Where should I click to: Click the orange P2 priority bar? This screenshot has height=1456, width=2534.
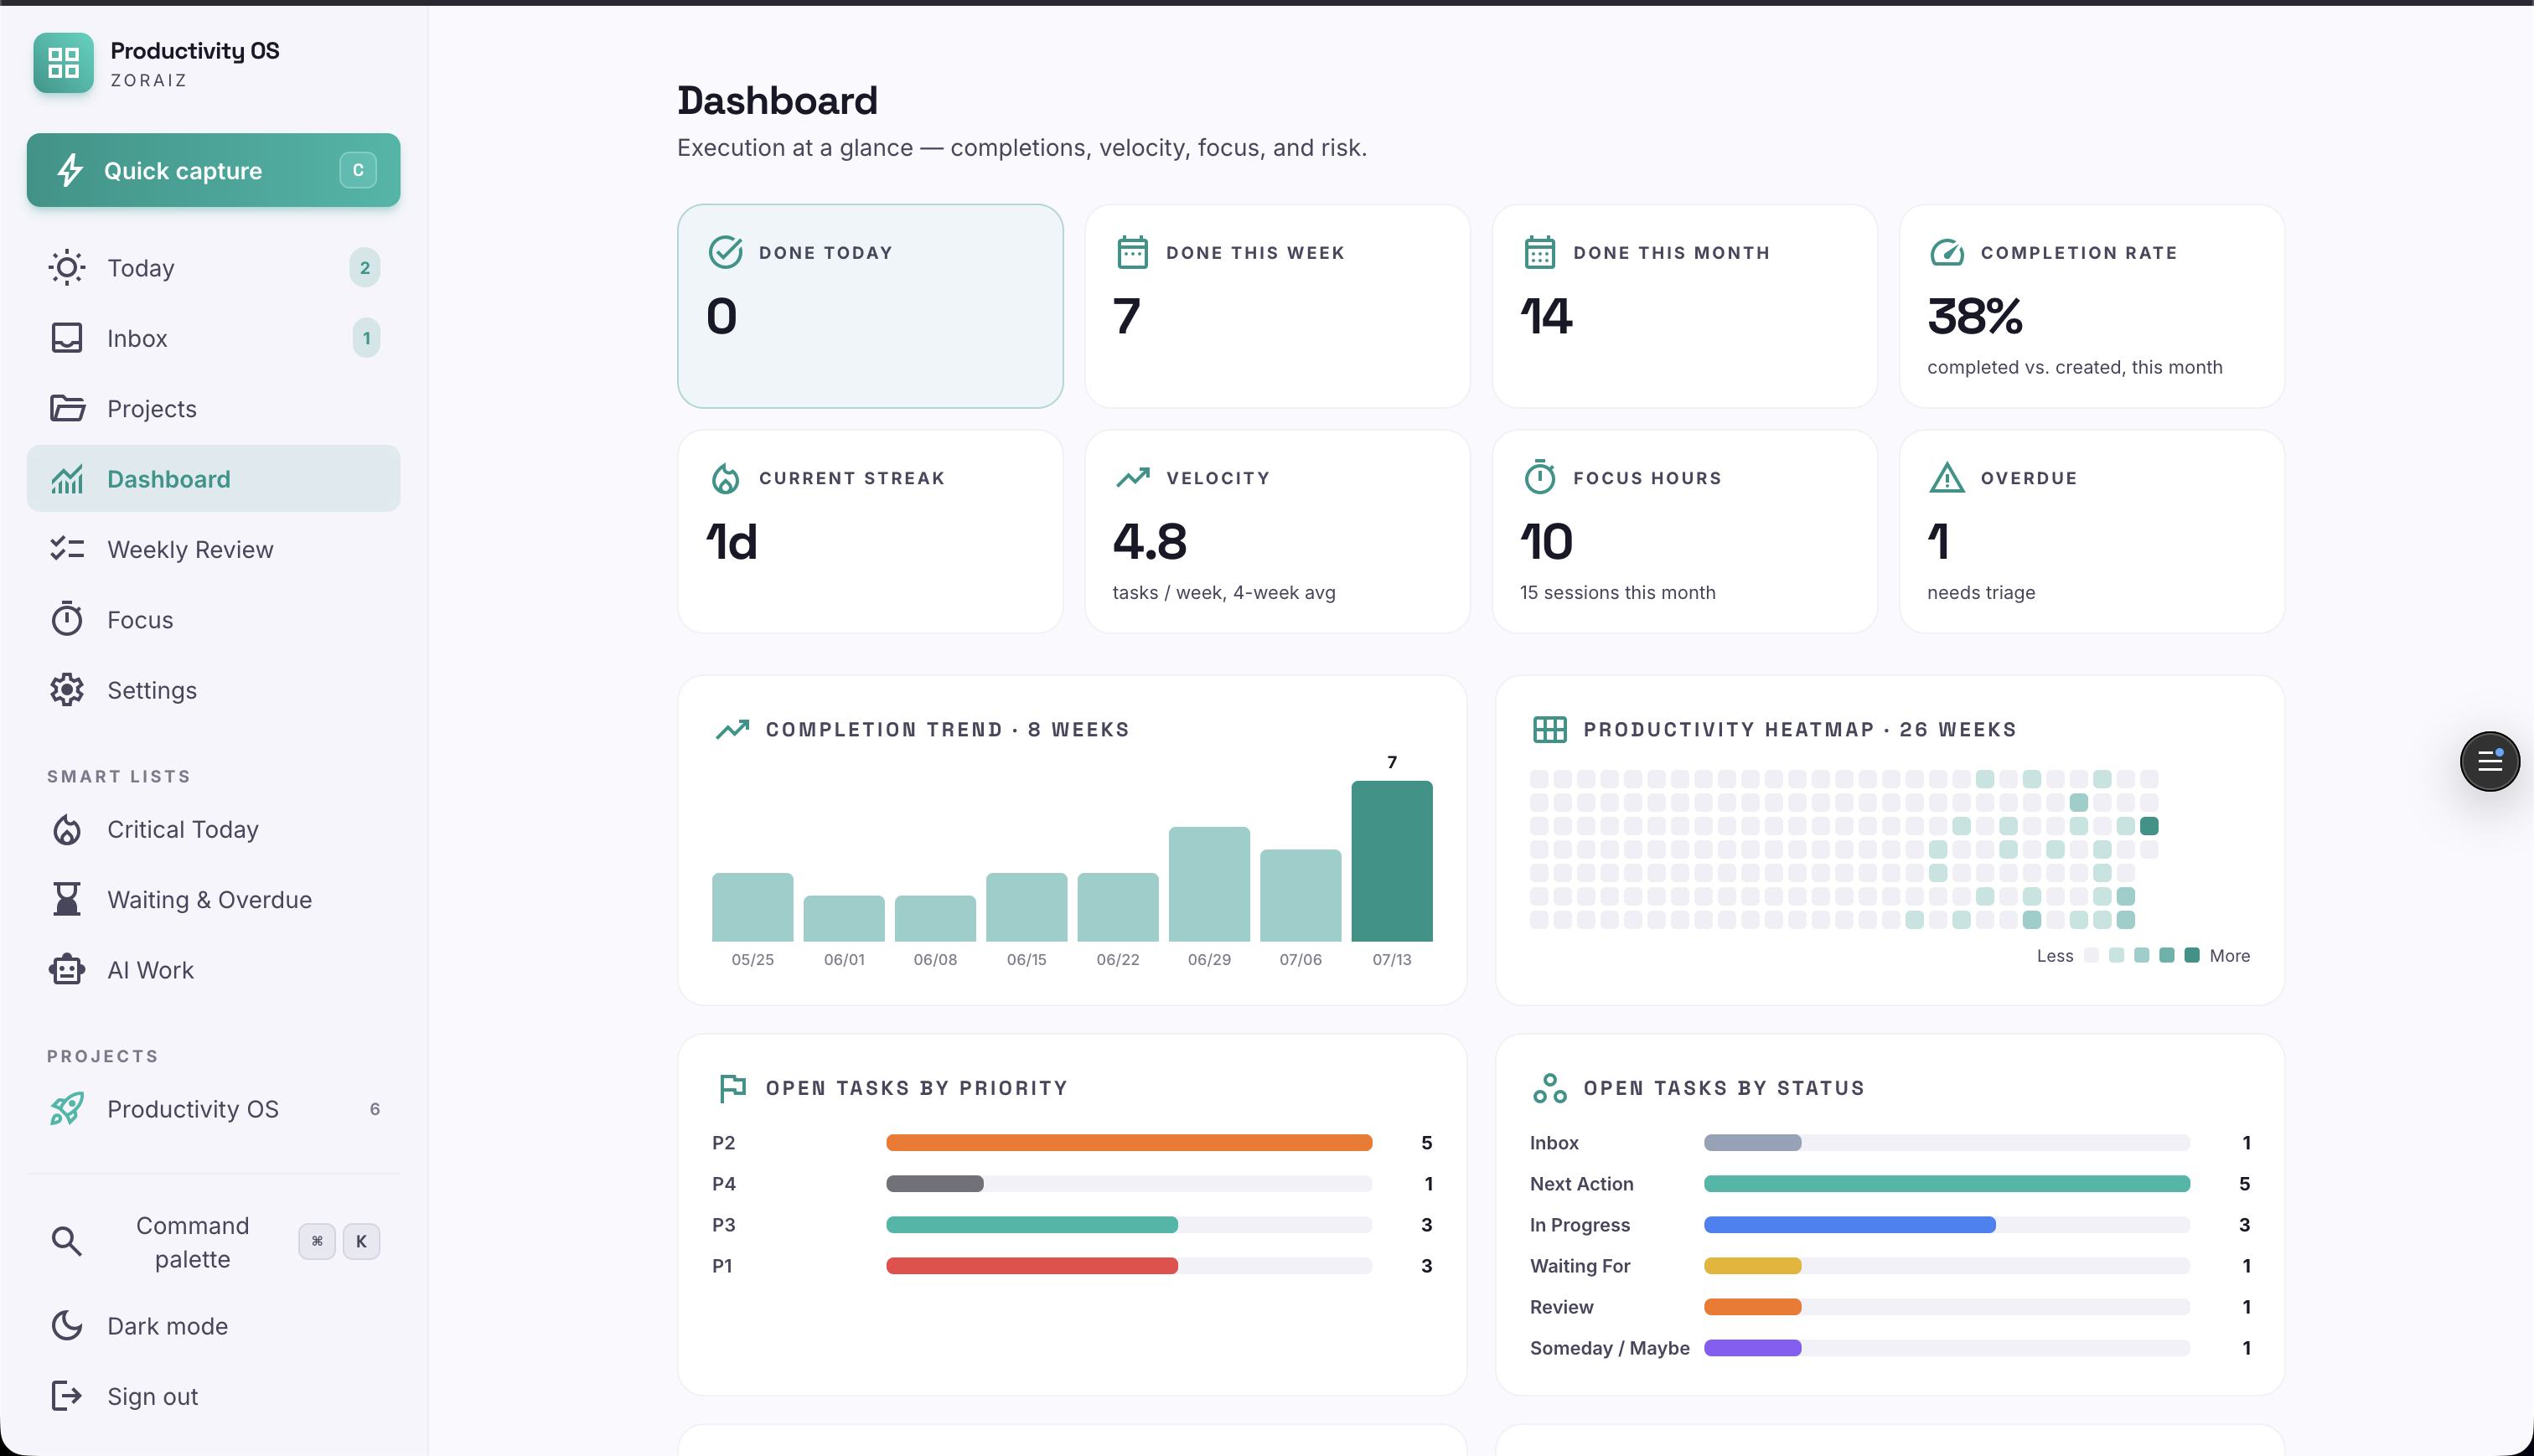(1129, 1143)
